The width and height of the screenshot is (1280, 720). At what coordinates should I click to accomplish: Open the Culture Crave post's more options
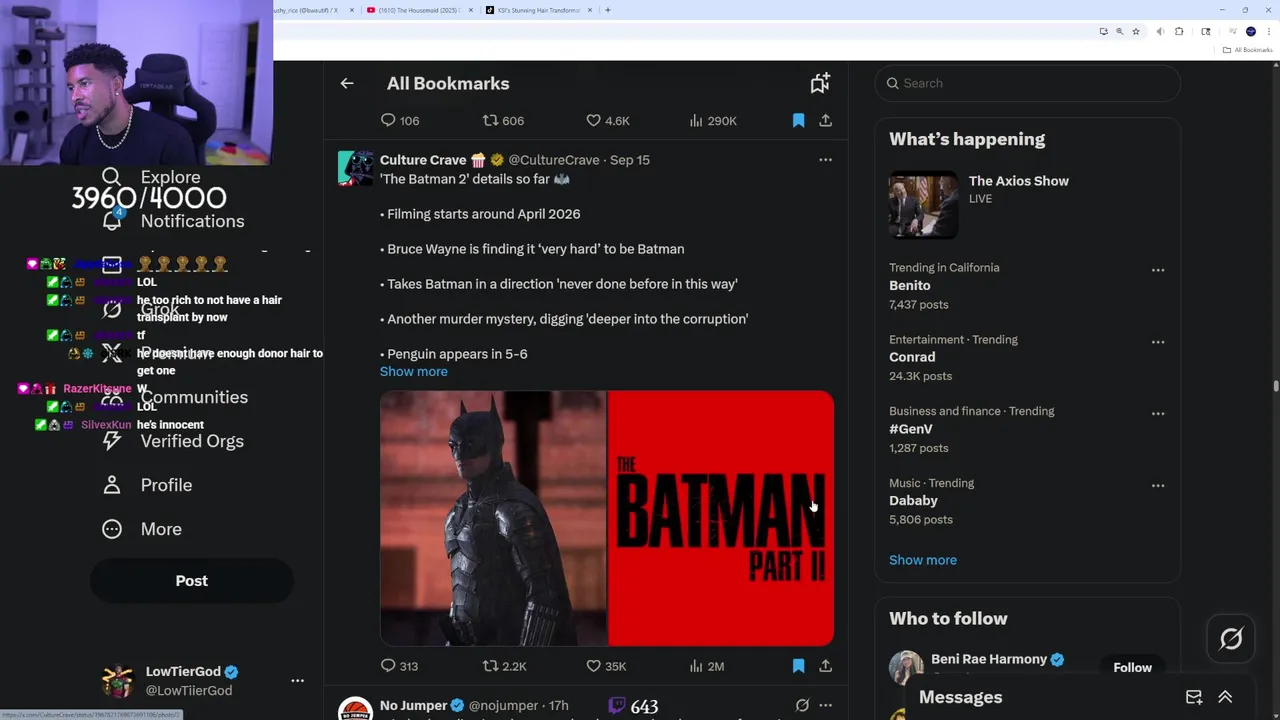tap(825, 160)
